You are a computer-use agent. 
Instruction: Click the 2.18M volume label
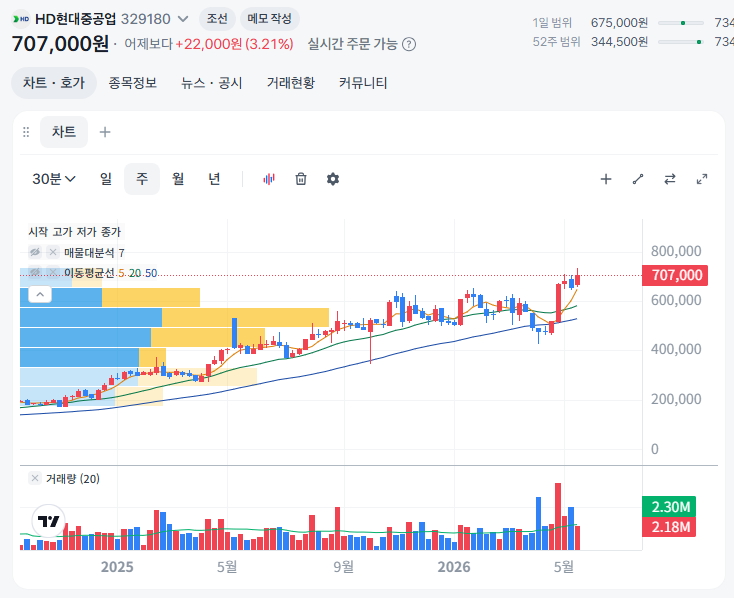point(669,527)
